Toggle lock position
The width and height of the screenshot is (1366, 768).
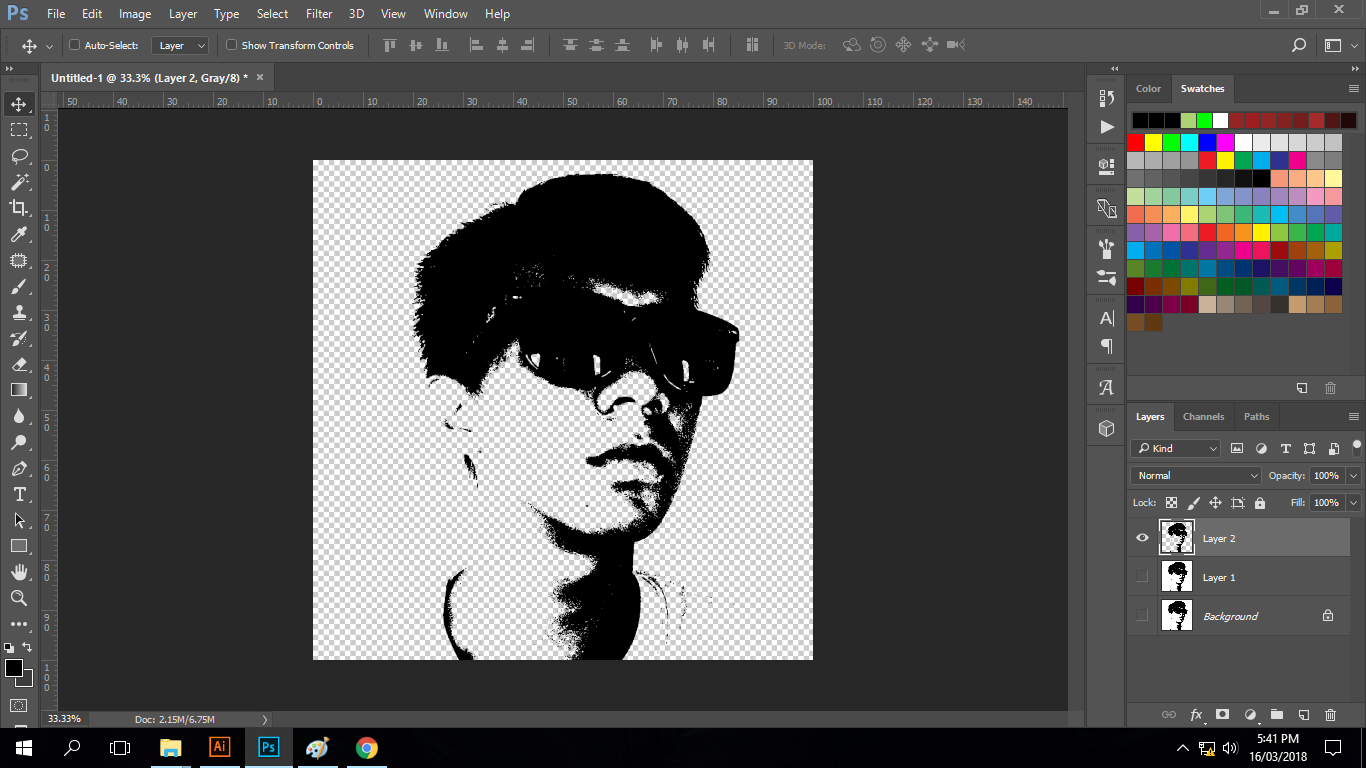click(1215, 503)
